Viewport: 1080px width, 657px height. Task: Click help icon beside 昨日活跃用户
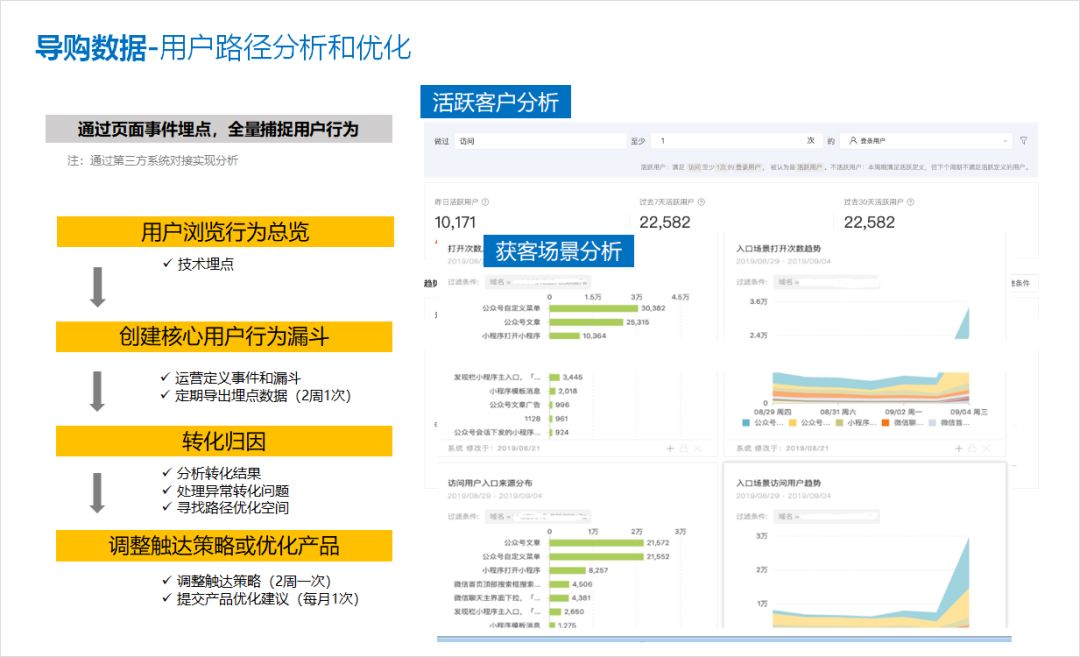tap(485, 202)
